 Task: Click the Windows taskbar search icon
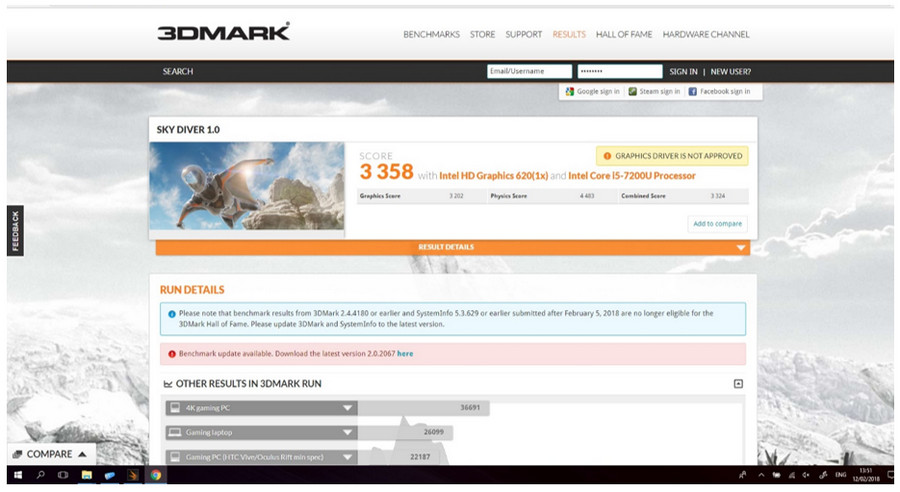tap(40, 475)
